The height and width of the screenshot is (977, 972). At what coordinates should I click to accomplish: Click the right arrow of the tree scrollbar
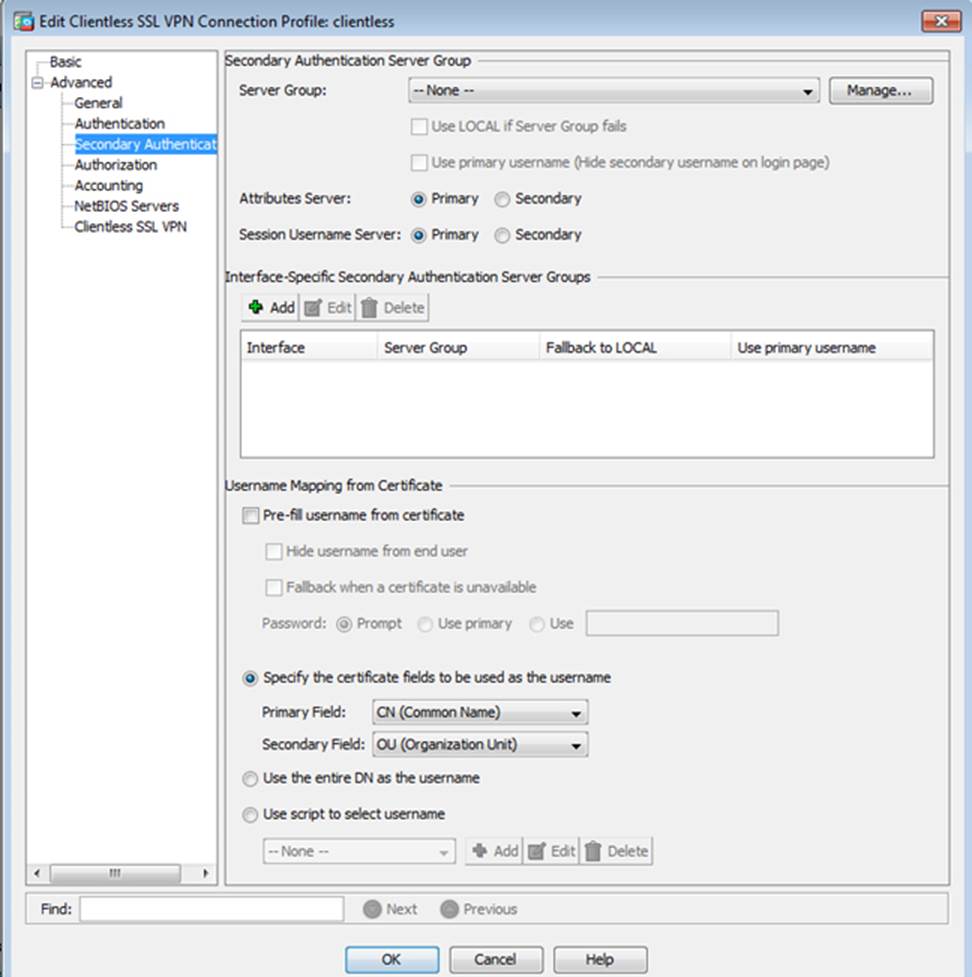click(x=206, y=873)
